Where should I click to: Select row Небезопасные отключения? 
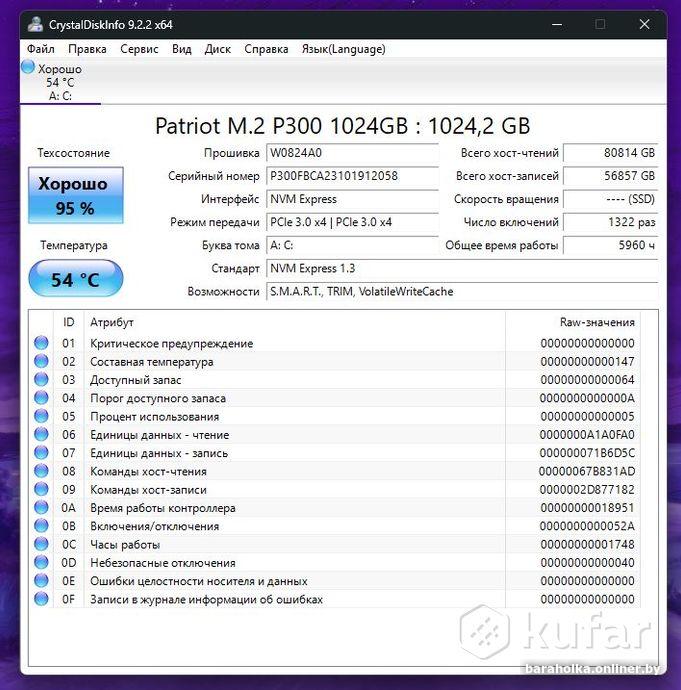(x=335, y=562)
